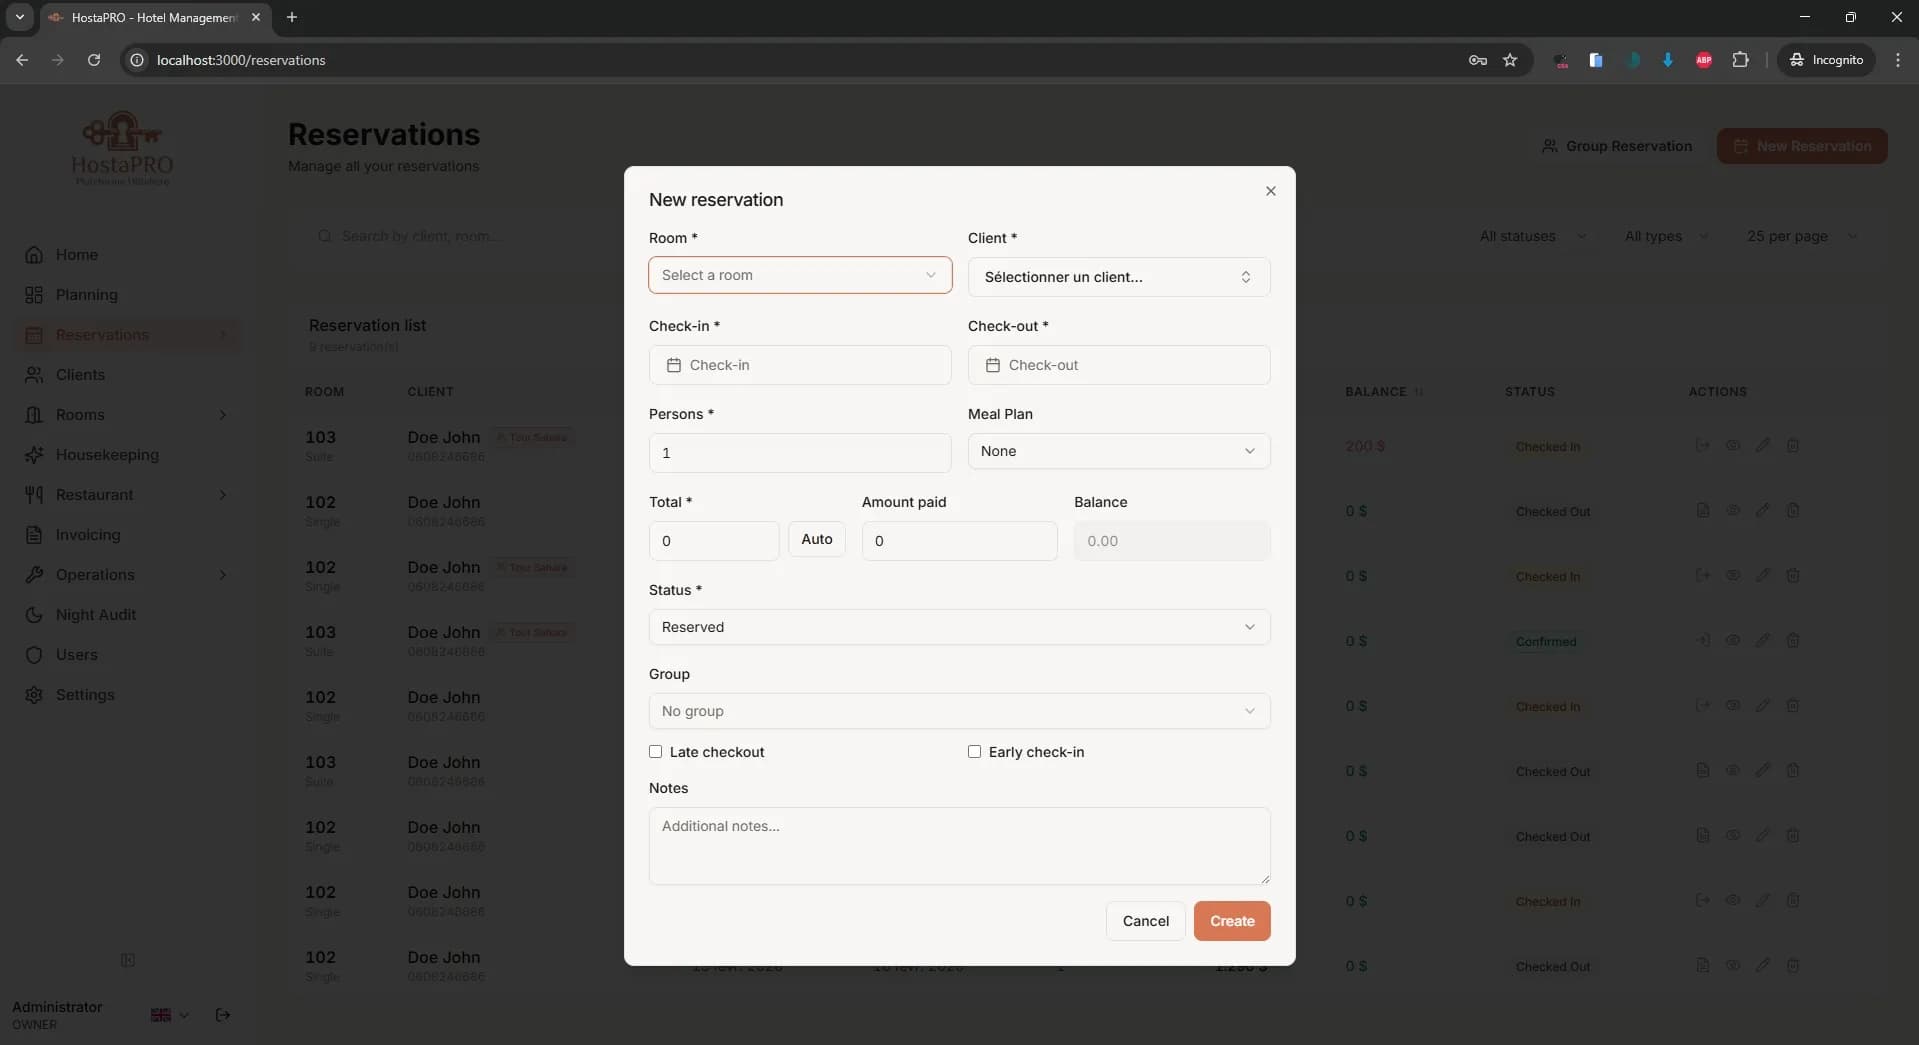
Task: Delete the last Checked Out reservation with trash icon
Action: [x=1792, y=965]
